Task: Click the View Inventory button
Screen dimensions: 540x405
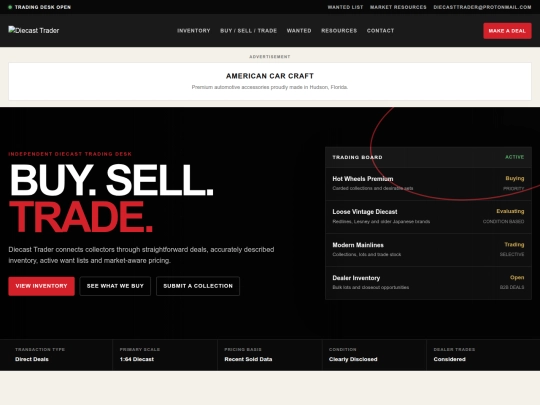Action: [x=41, y=286]
